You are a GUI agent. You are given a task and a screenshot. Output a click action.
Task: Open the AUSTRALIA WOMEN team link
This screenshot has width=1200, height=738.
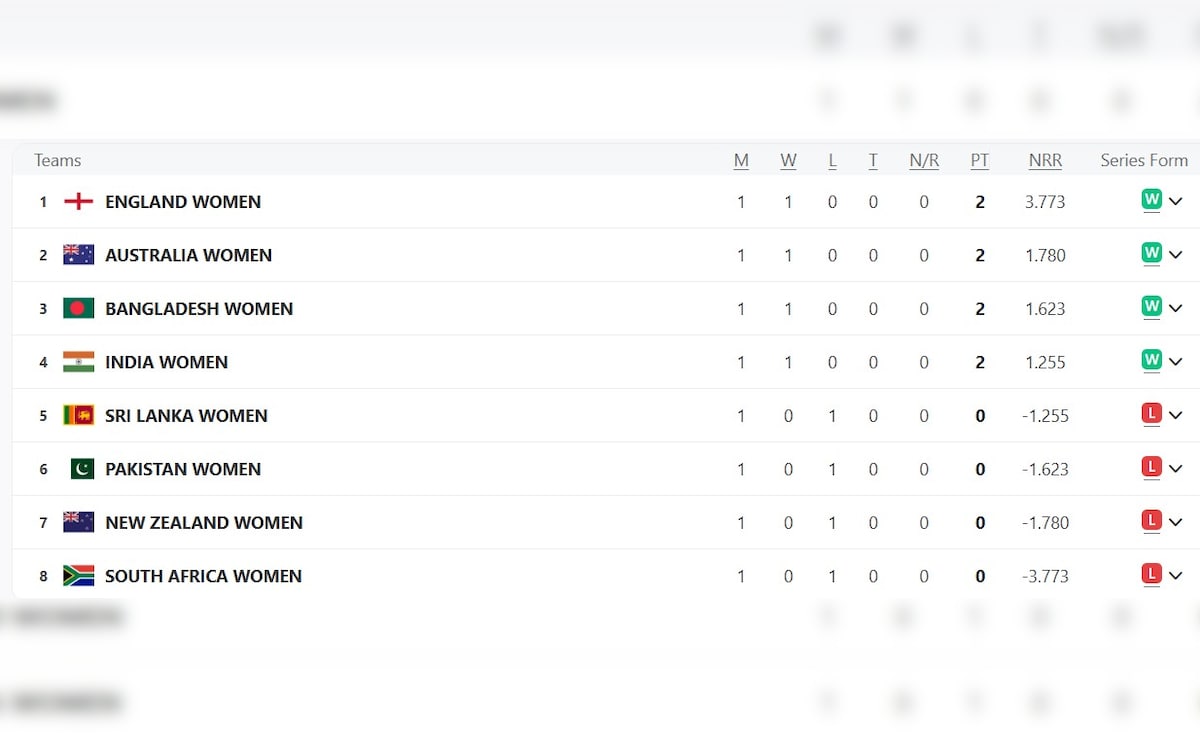[x=188, y=255]
